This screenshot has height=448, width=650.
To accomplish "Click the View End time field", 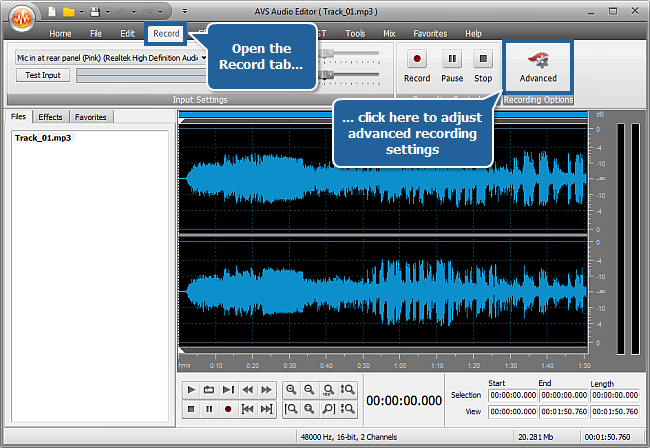I will coord(564,412).
